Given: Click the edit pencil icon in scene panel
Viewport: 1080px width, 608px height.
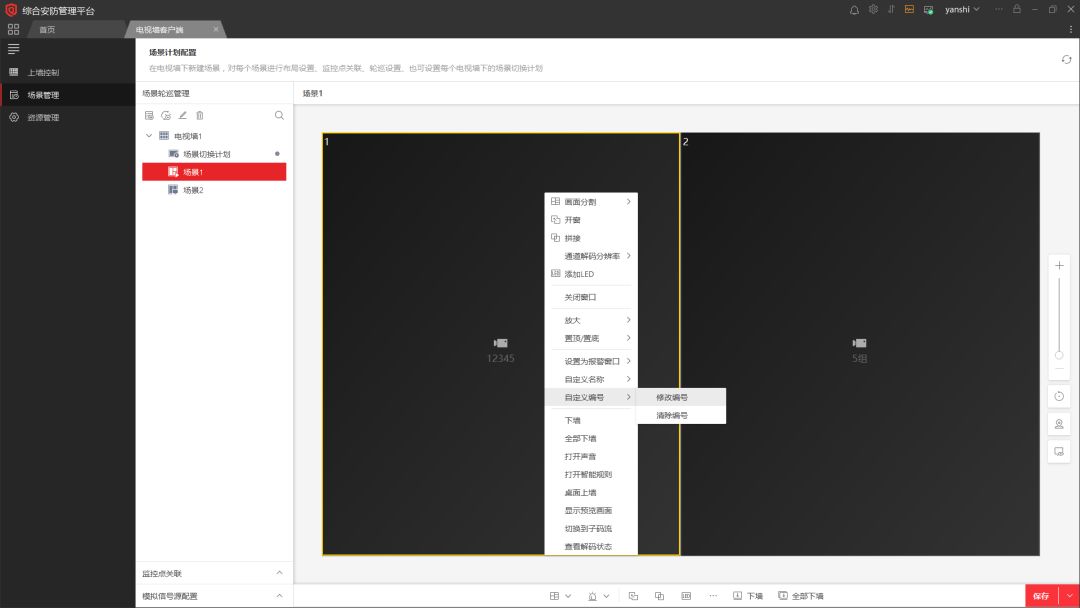Looking at the screenshot, I should point(182,116).
